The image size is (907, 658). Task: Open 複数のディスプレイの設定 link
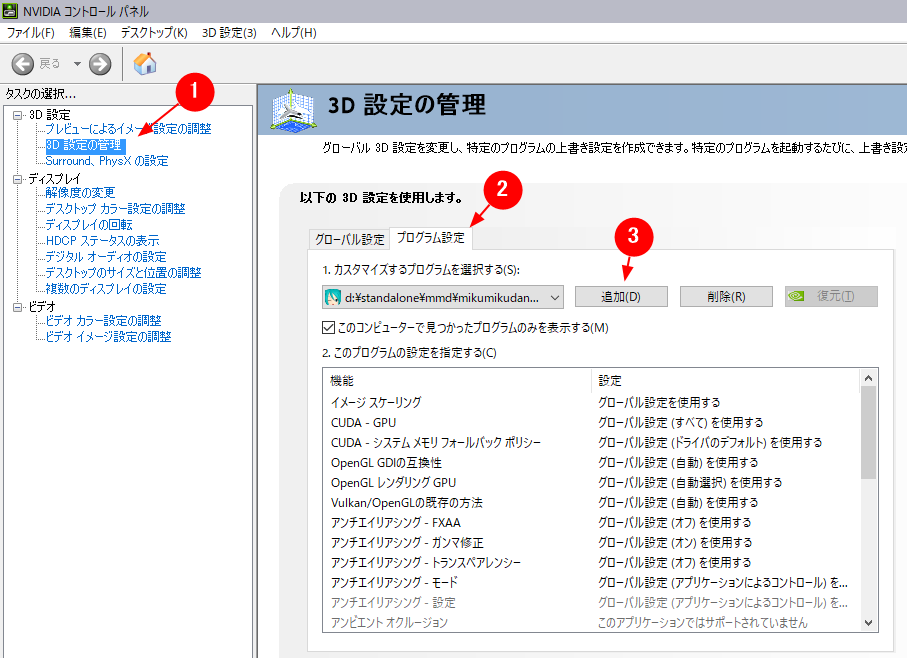point(106,289)
